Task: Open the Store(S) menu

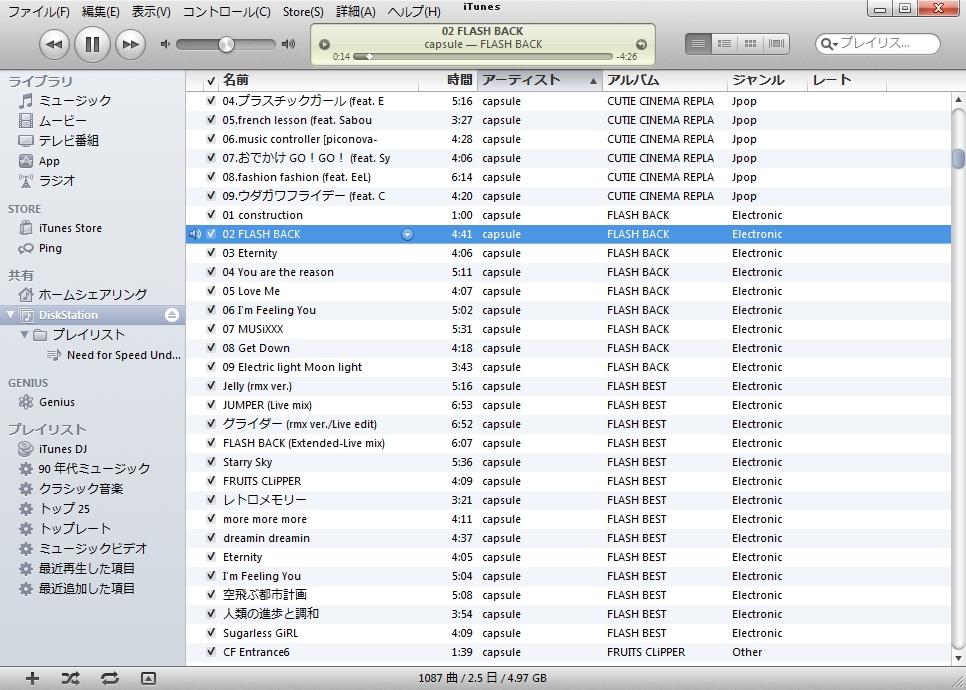Action: [303, 12]
